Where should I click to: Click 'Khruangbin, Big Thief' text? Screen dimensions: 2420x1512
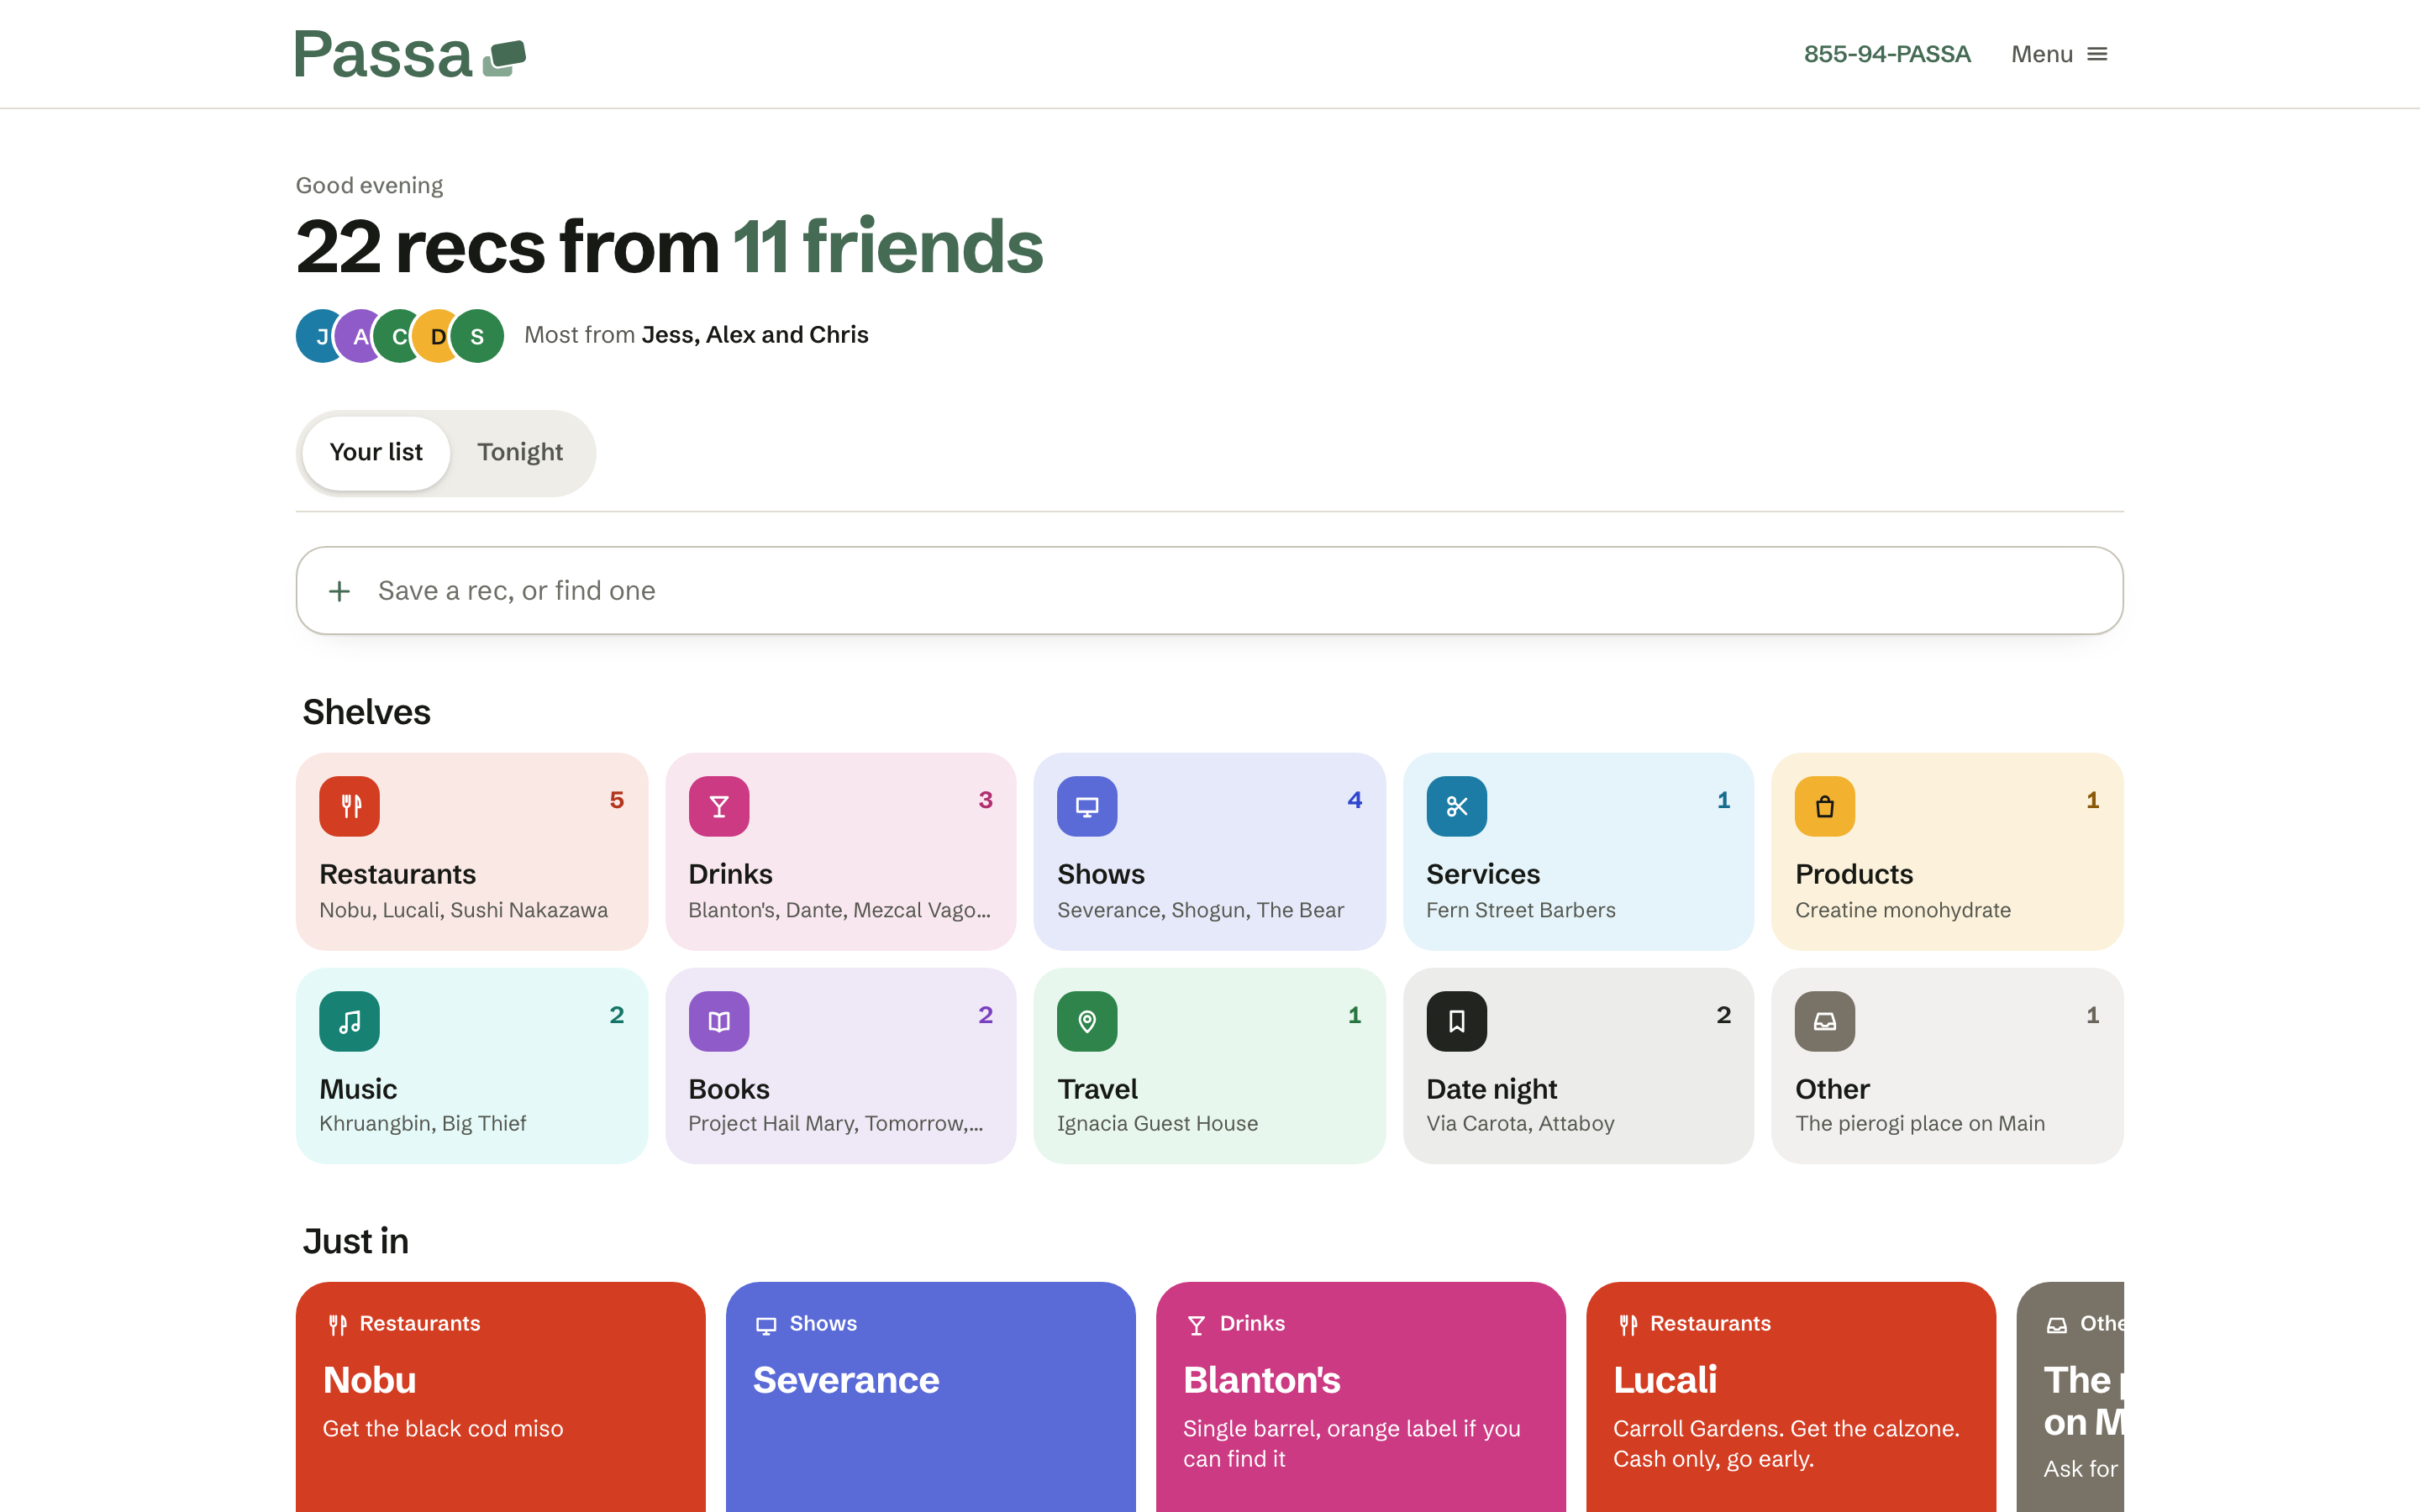pos(422,1124)
